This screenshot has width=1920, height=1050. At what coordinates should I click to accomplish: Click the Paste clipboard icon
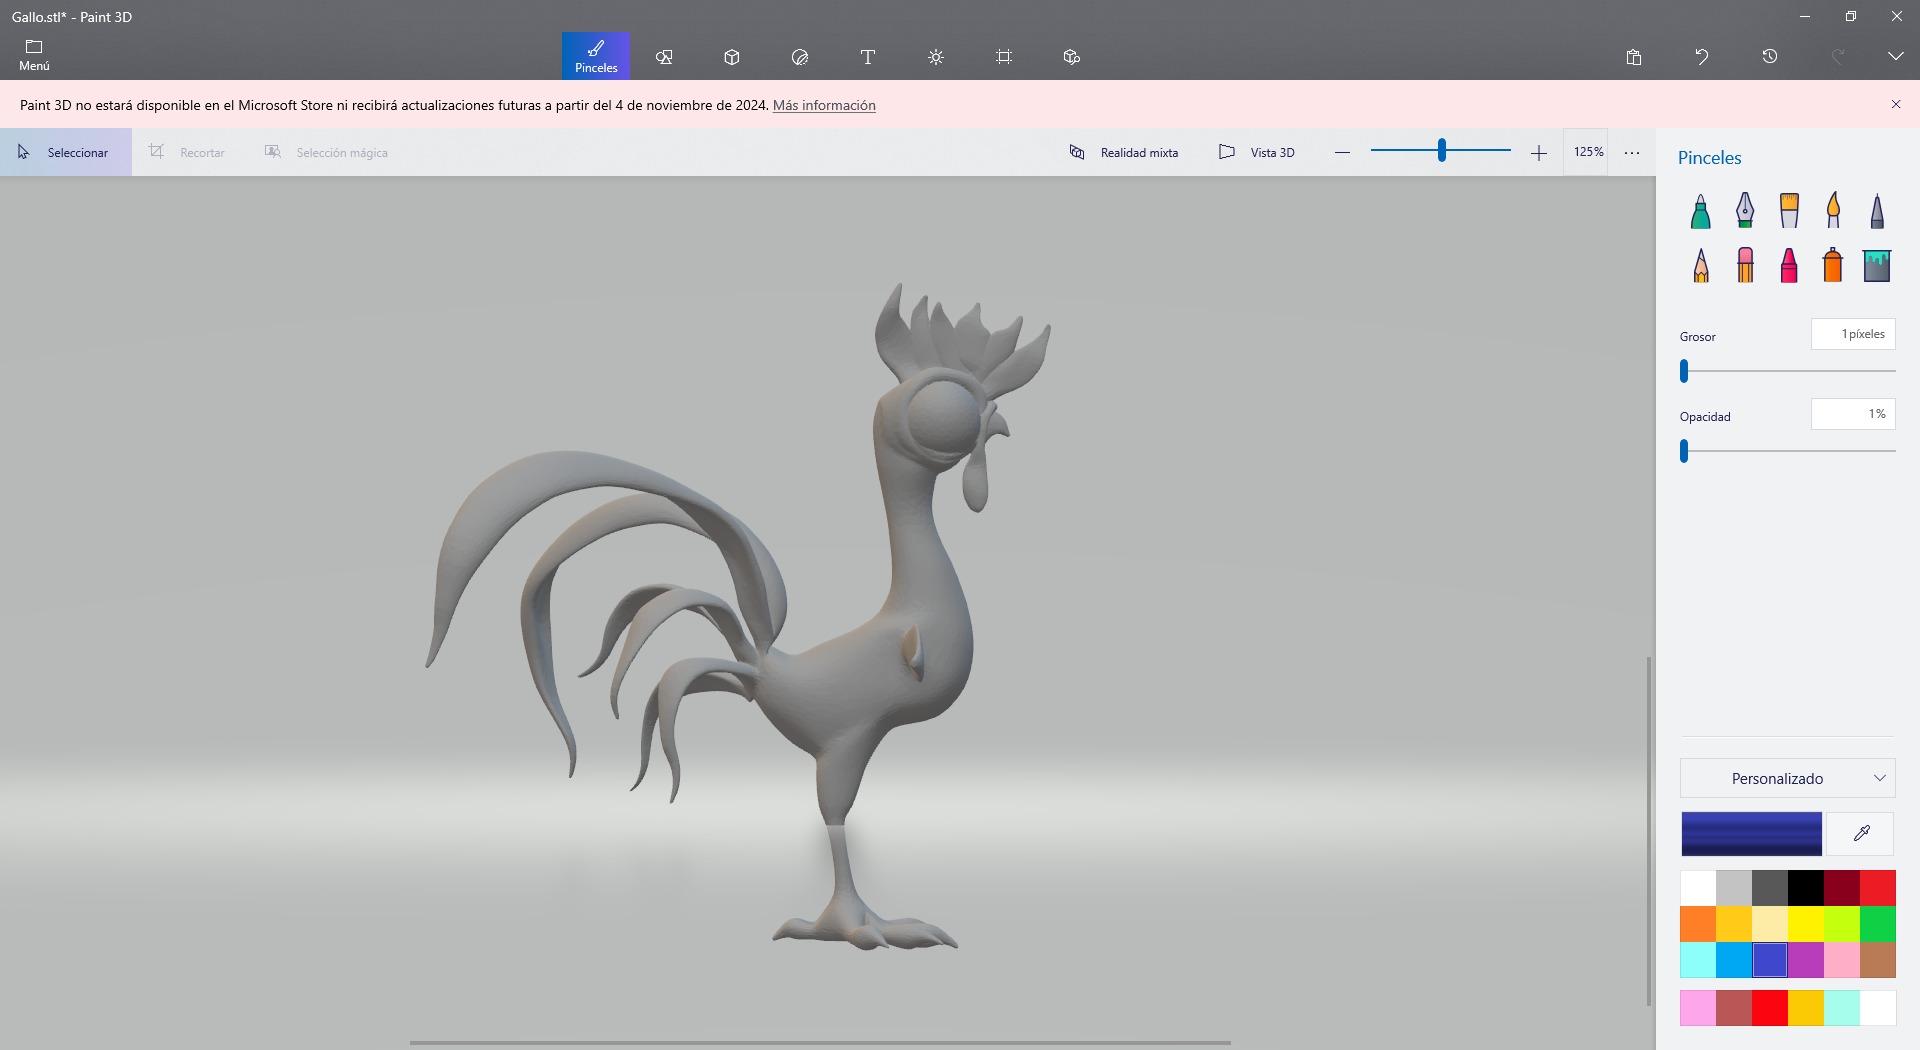click(x=1634, y=57)
